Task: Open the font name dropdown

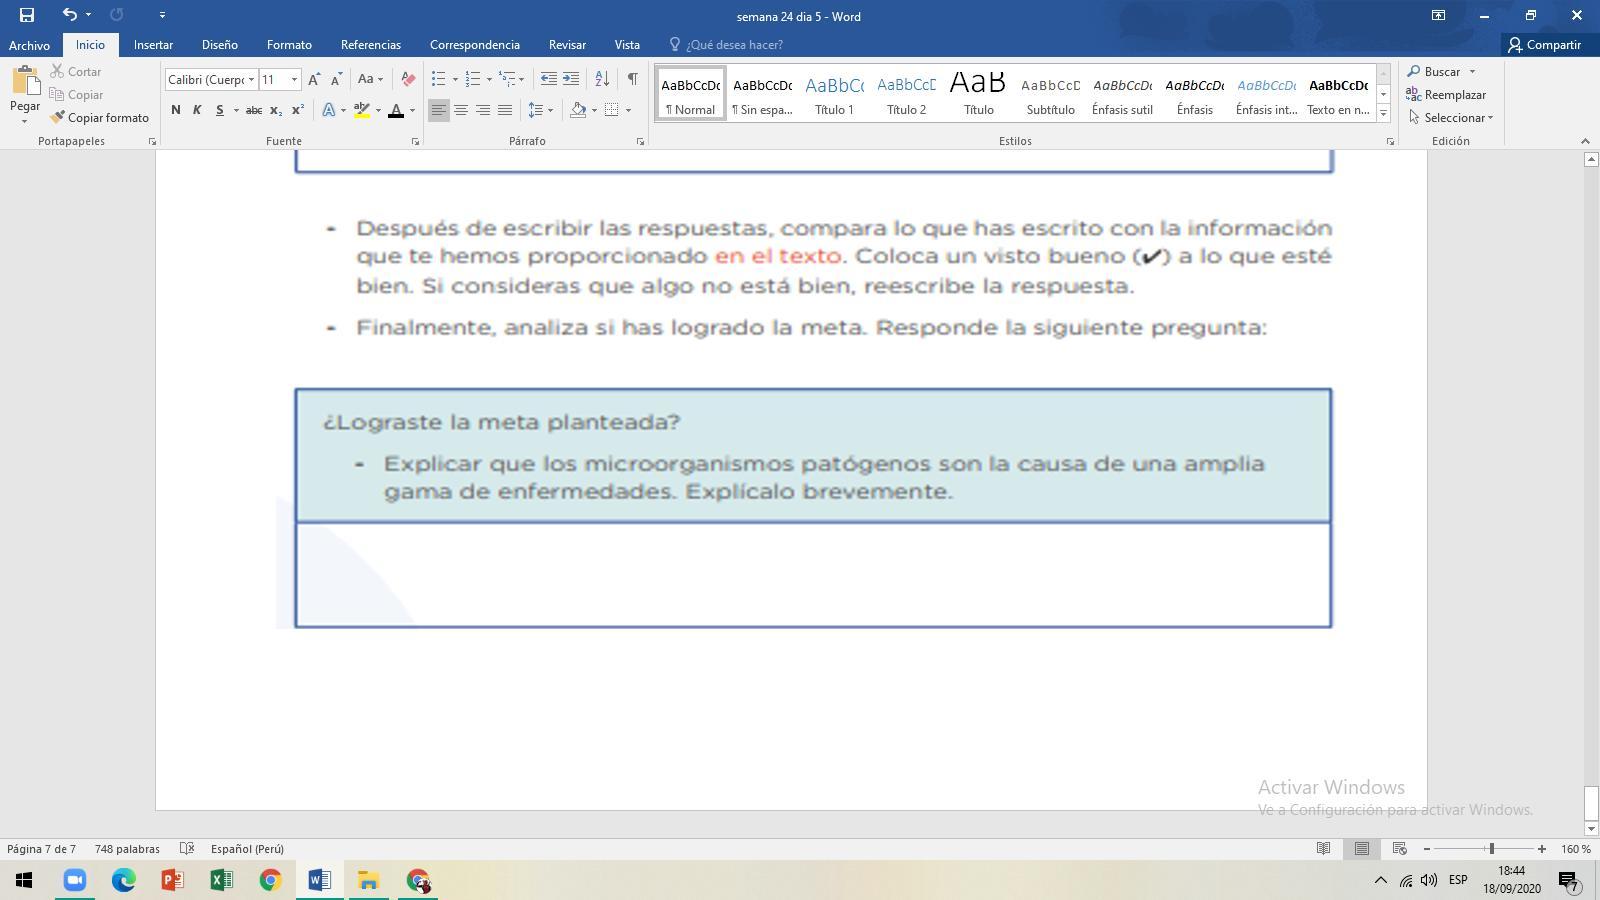Action: pyautogui.click(x=251, y=80)
